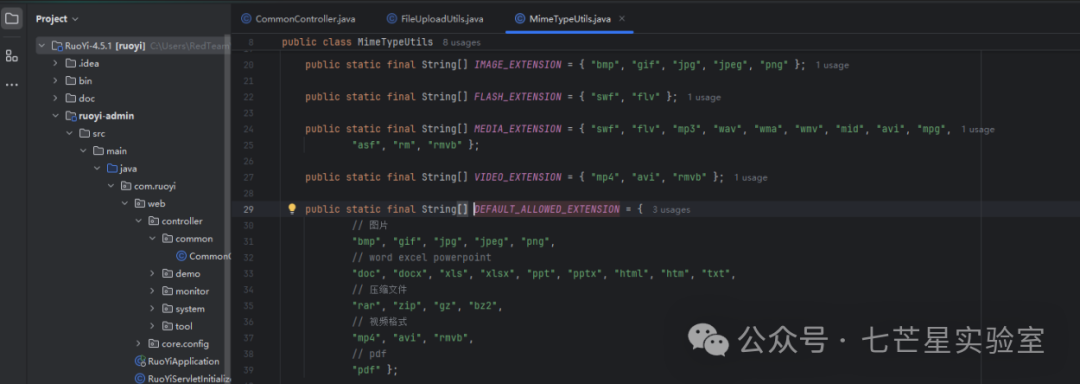Select the main folder icon
The width and height of the screenshot is (1080, 384).
pos(98,151)
